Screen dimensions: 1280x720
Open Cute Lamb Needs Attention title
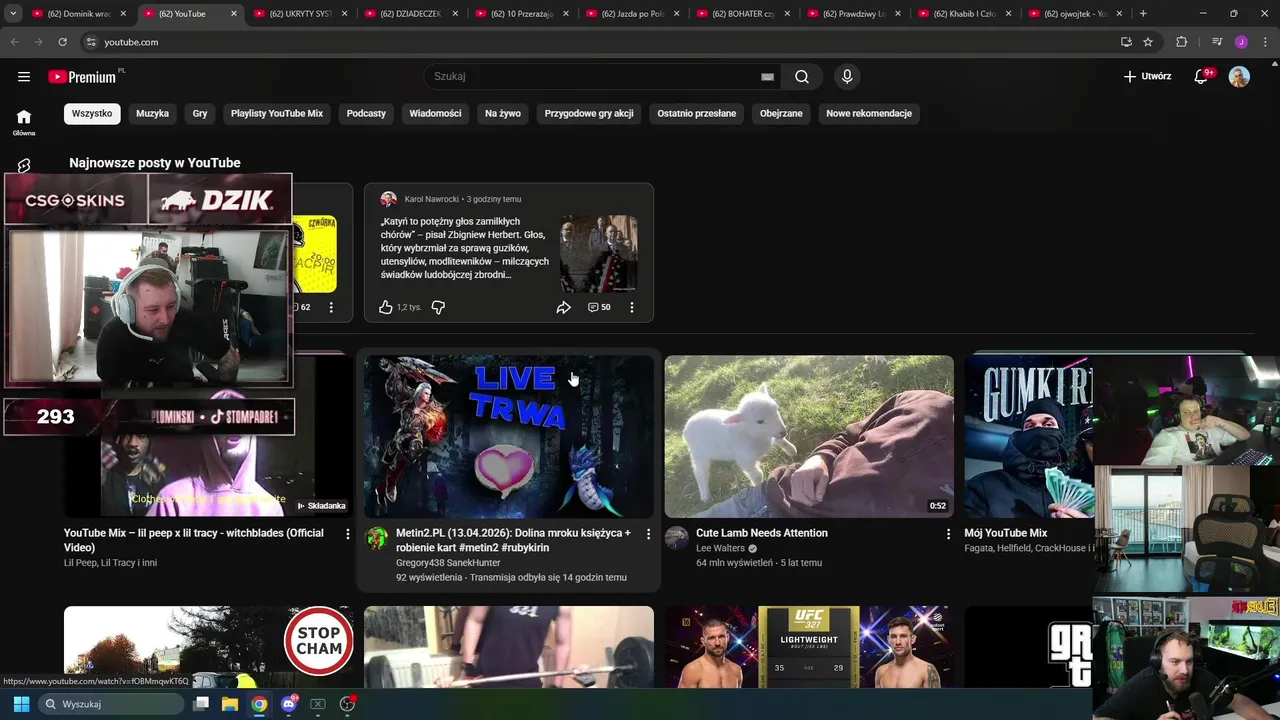(762, 533)
